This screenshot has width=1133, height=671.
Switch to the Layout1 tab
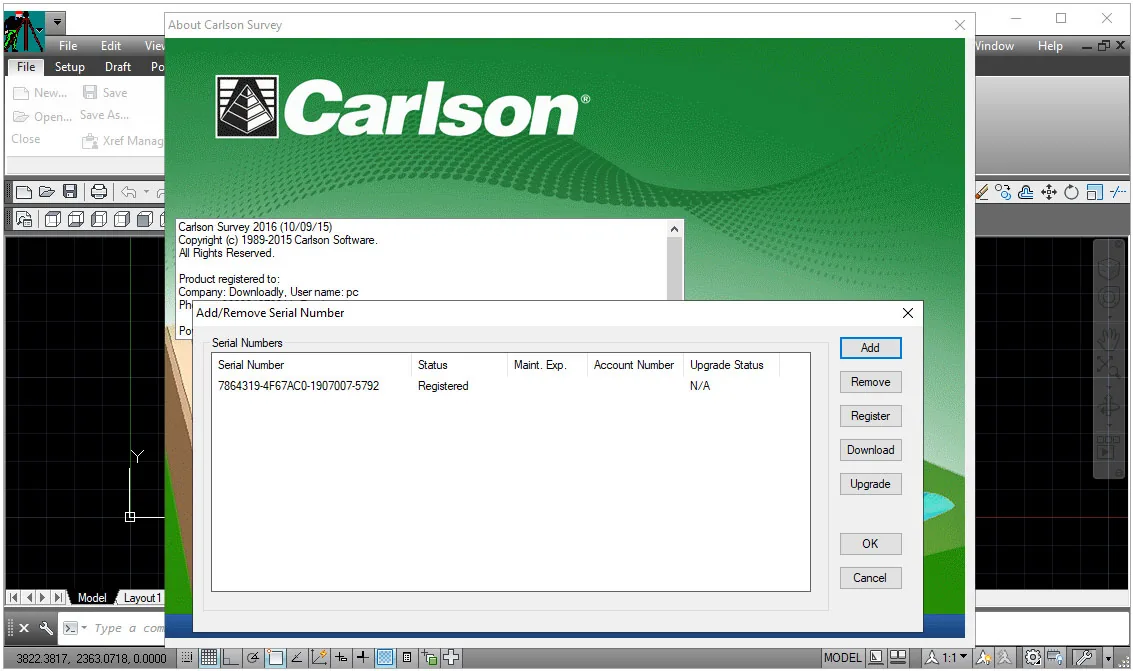(x=142, y=597)
